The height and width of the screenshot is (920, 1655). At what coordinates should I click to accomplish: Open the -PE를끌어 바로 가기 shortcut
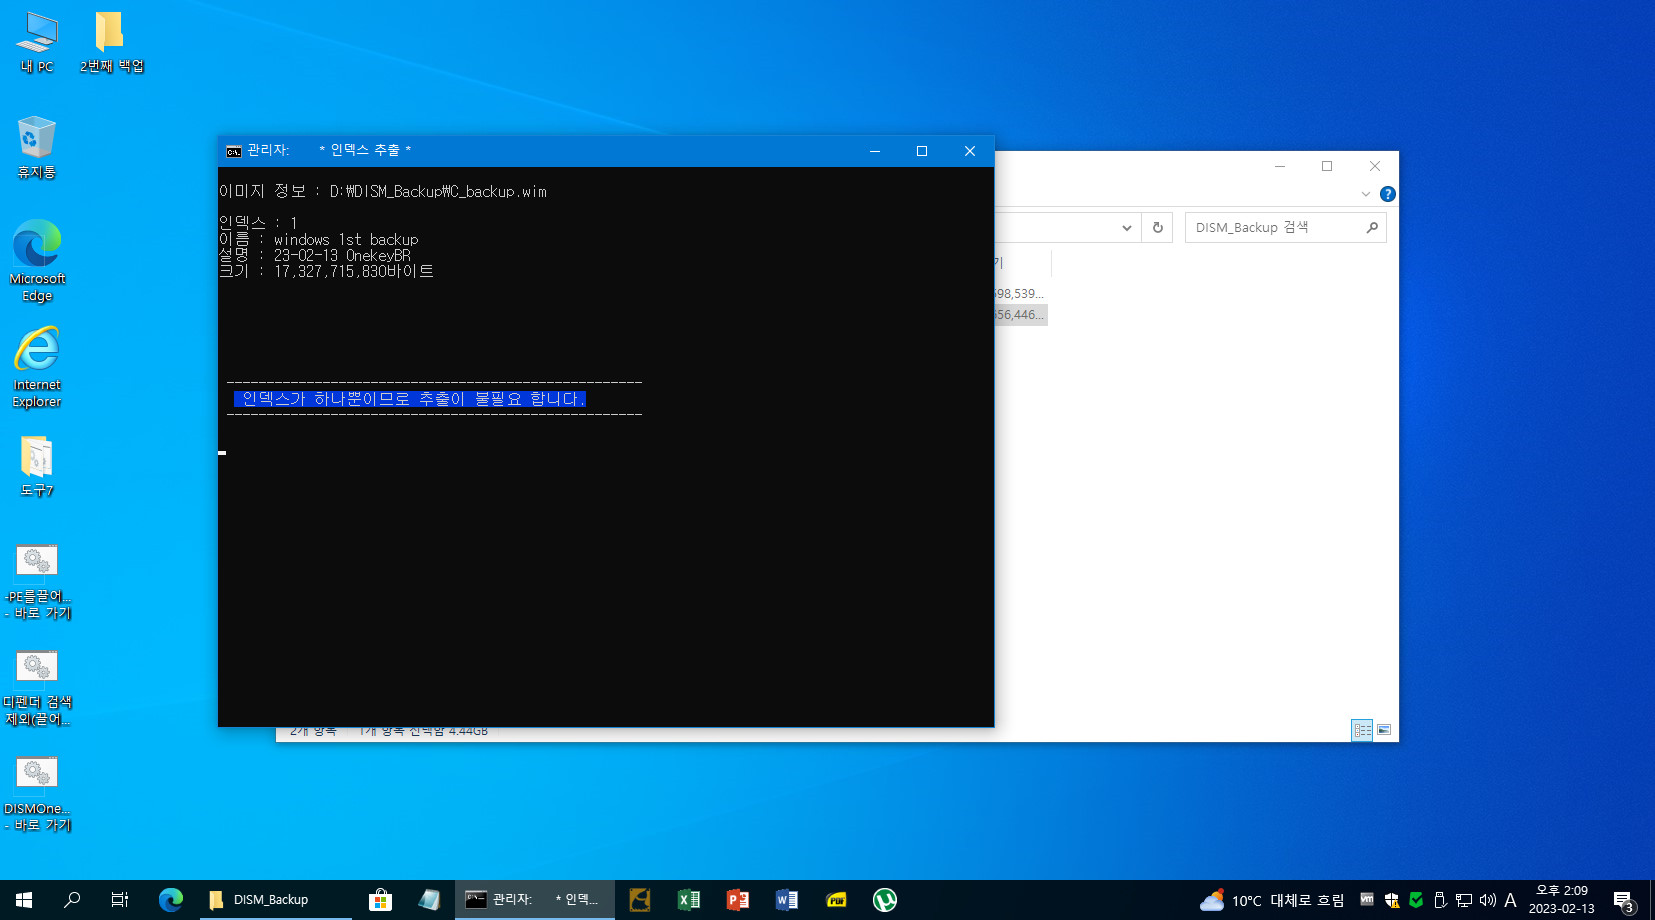37,582
